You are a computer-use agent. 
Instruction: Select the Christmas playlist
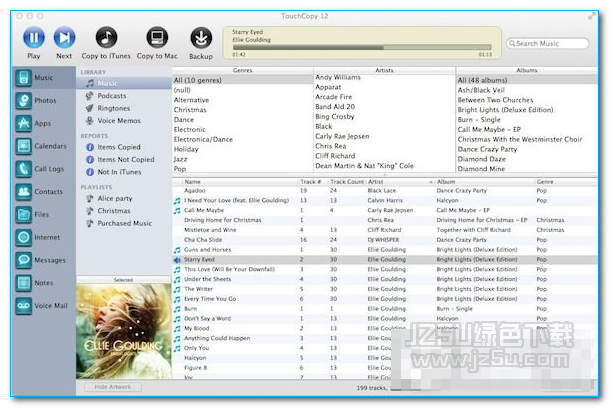point(124,211)
